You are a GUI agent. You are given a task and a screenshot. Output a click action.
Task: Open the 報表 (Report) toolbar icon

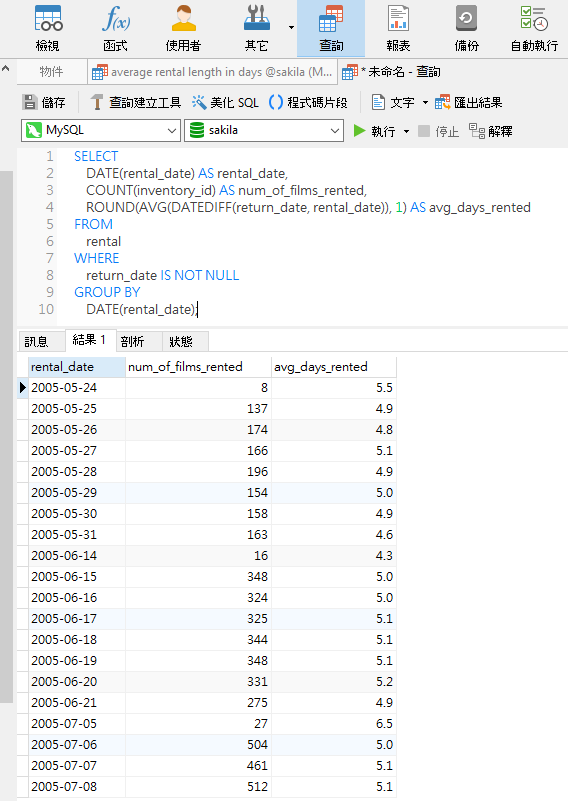click(x=398, y=28)
